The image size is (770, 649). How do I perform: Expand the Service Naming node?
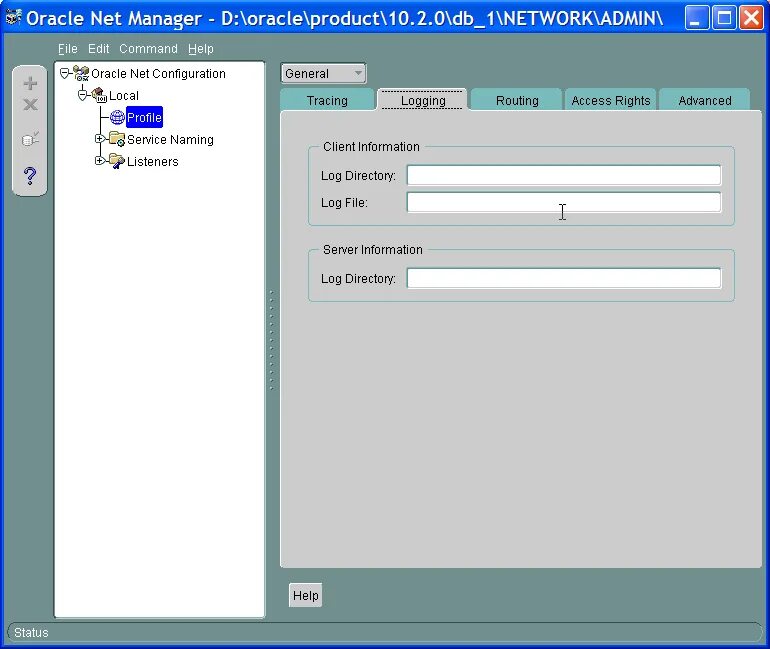click(99, 139)
